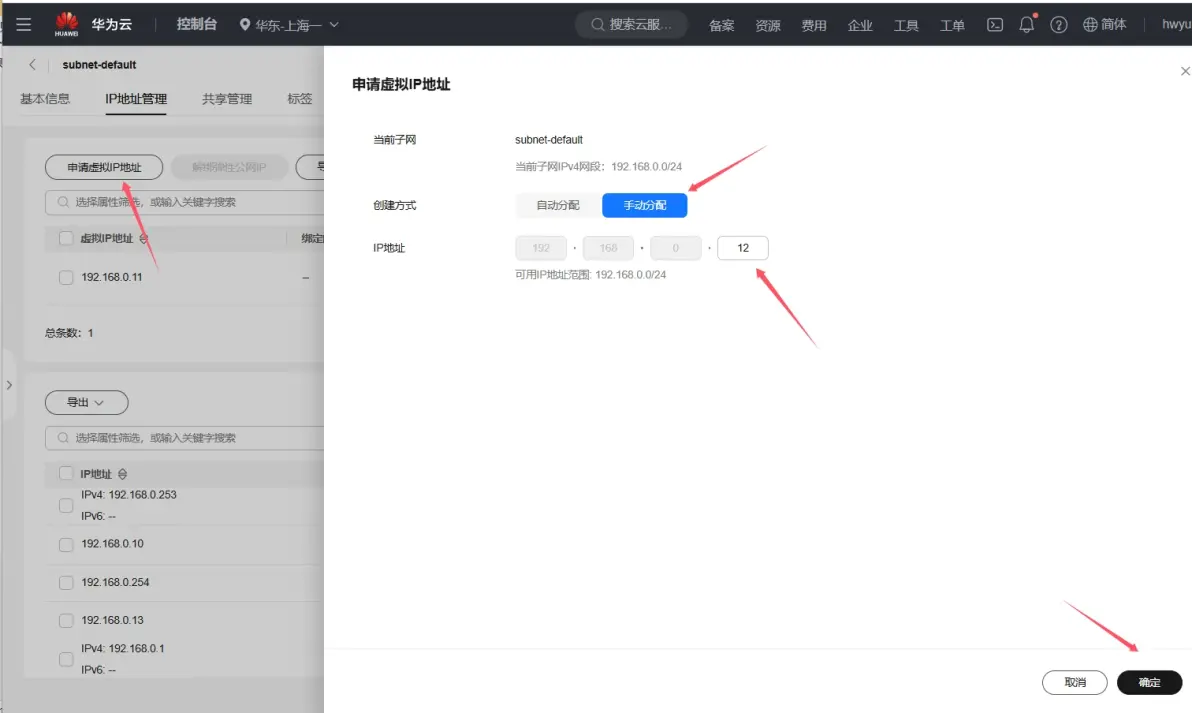
Task: Click the back arrow beside subnet-default
Action: click(x=32, y=65)
